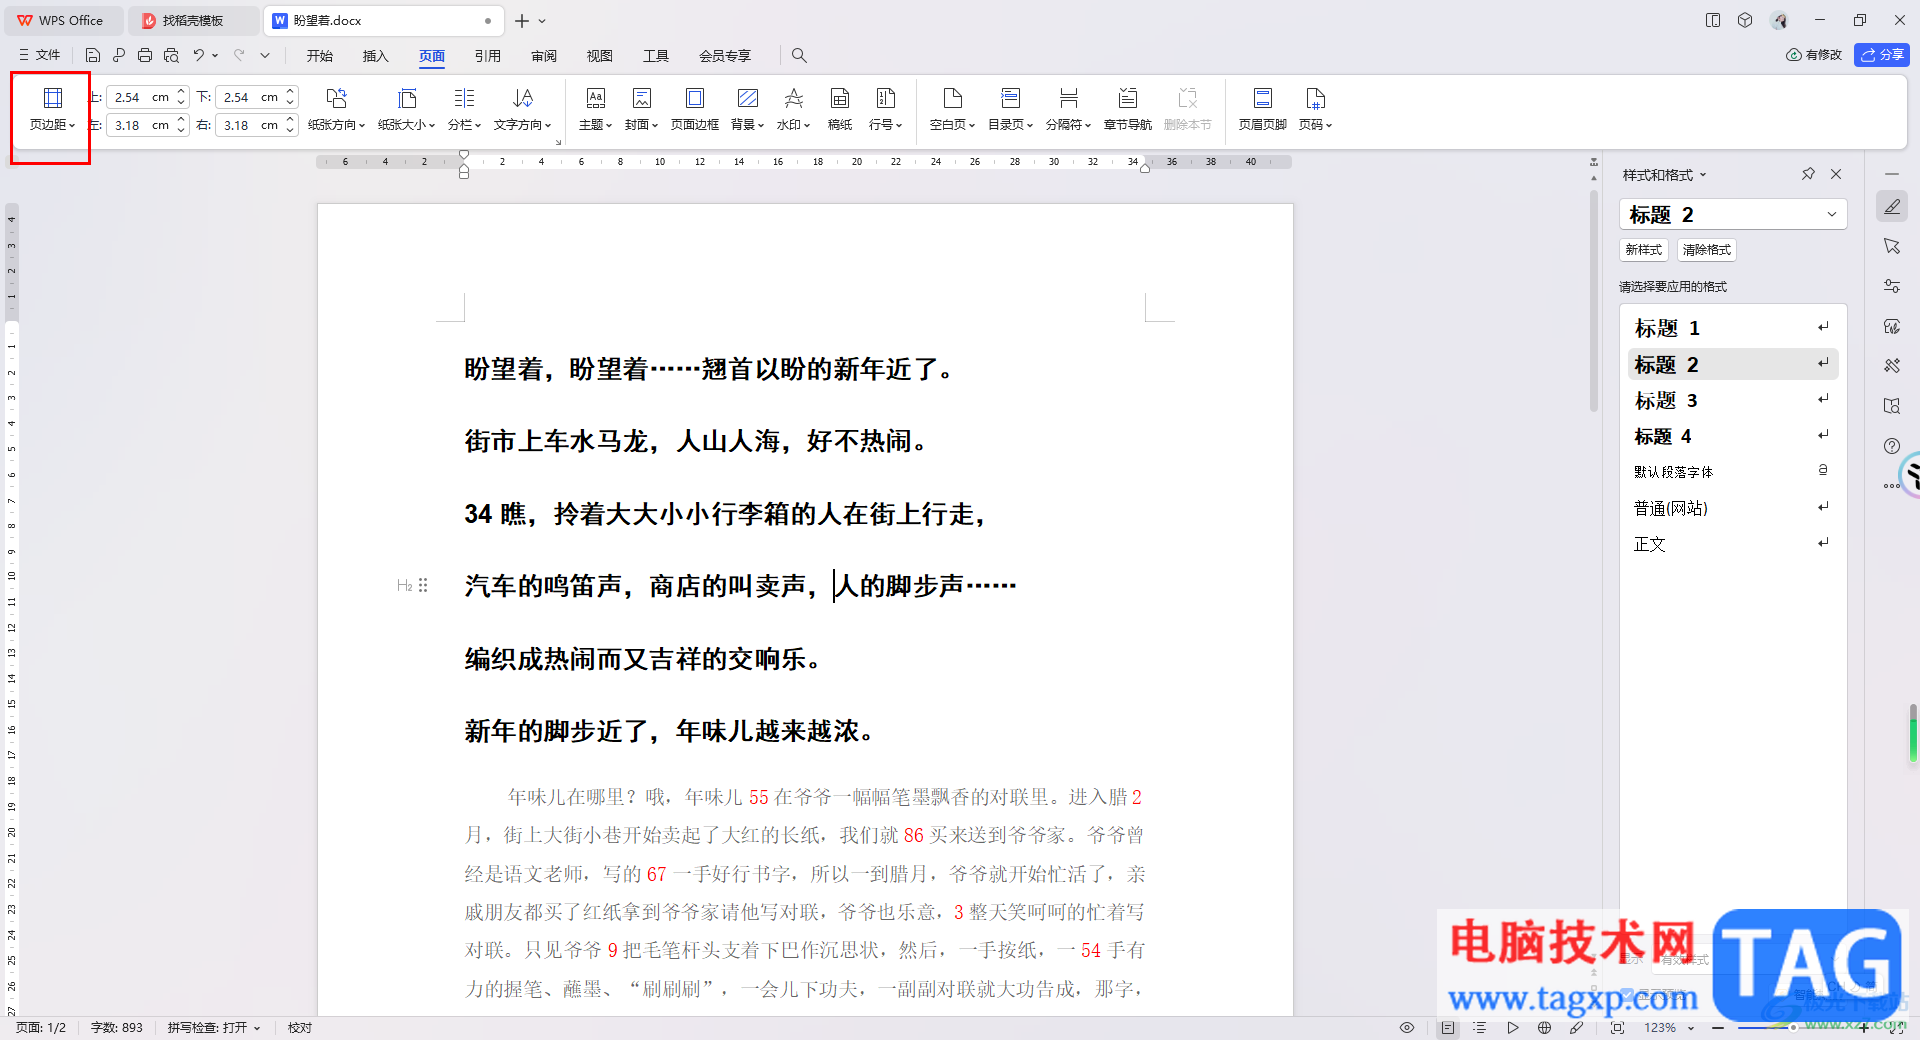Switch to the 引用 ribbon tab
The height and width of the screenshot is (1040, 1920).
(488, 56)
